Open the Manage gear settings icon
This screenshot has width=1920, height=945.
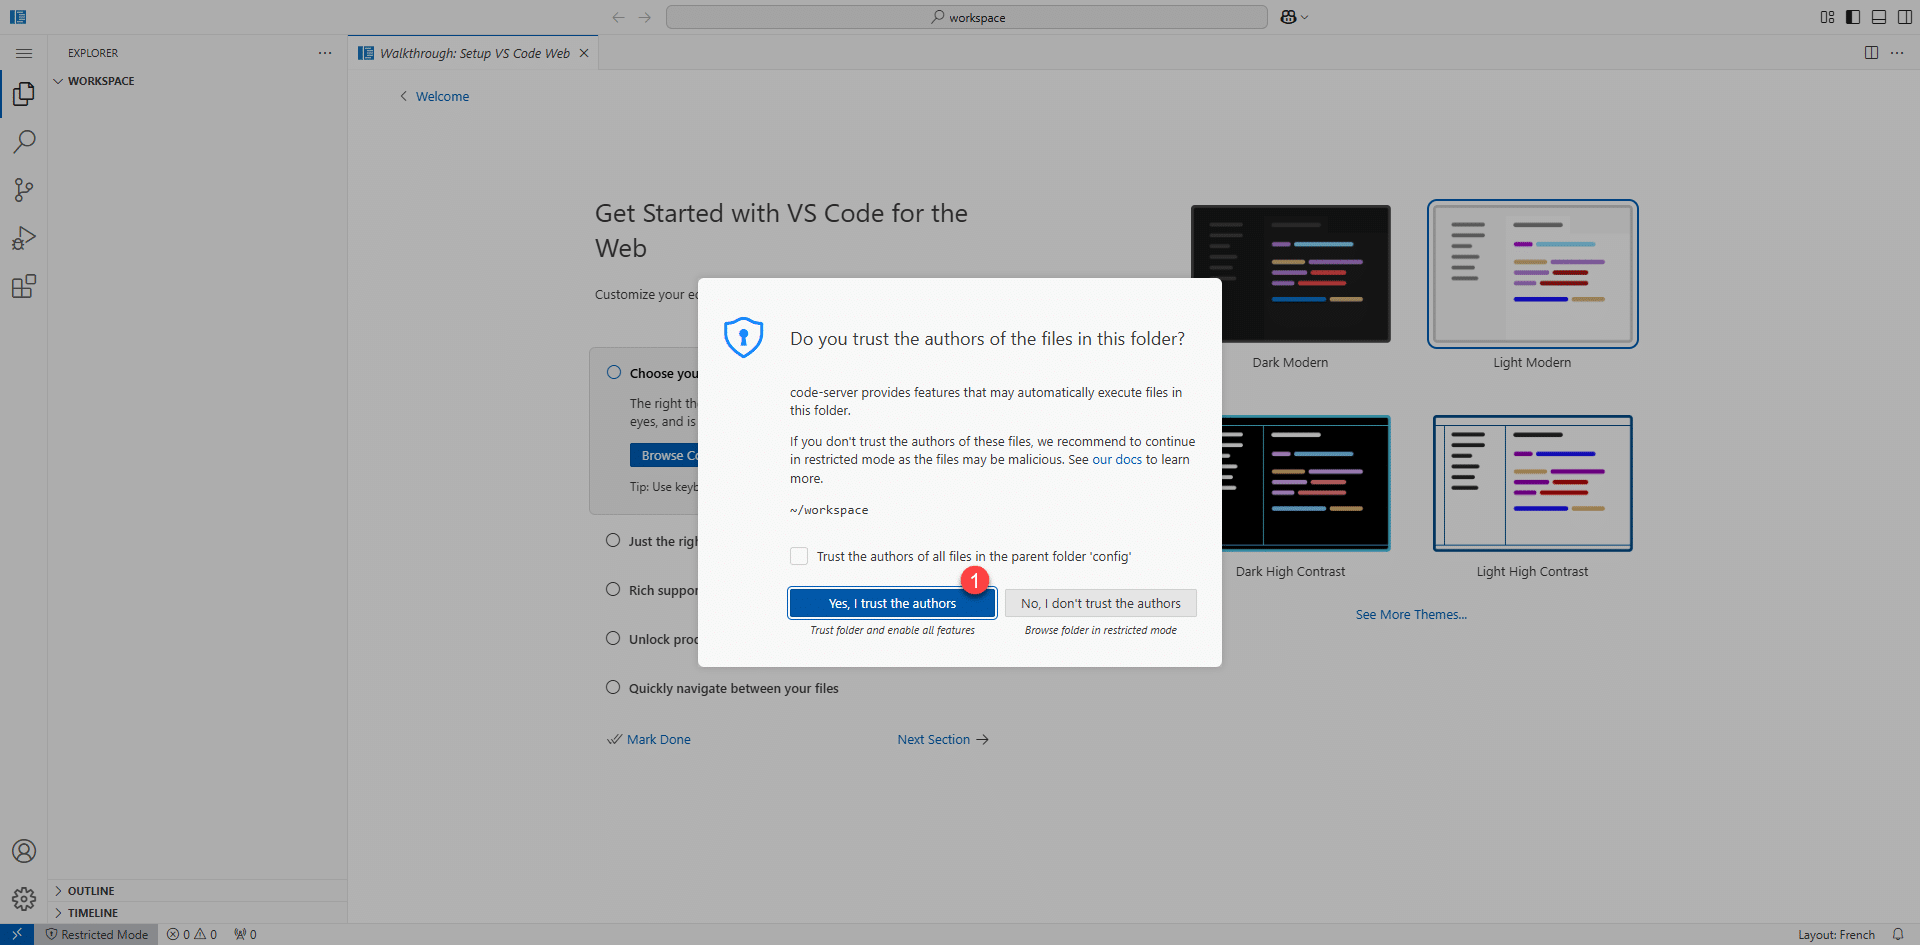(24, 899)
